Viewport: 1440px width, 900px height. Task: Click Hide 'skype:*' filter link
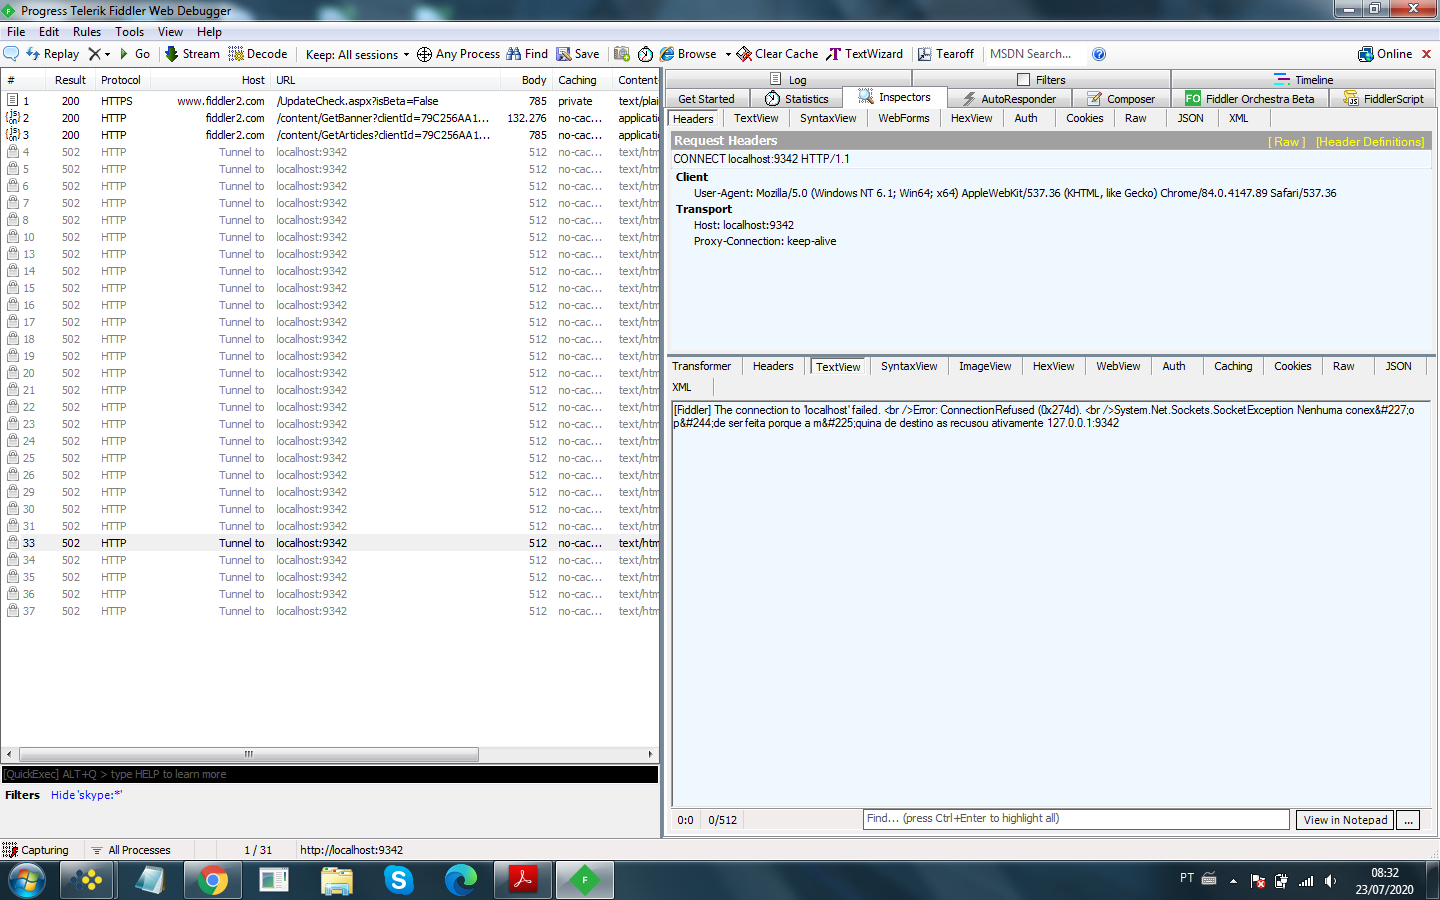[x=86, y=795]
